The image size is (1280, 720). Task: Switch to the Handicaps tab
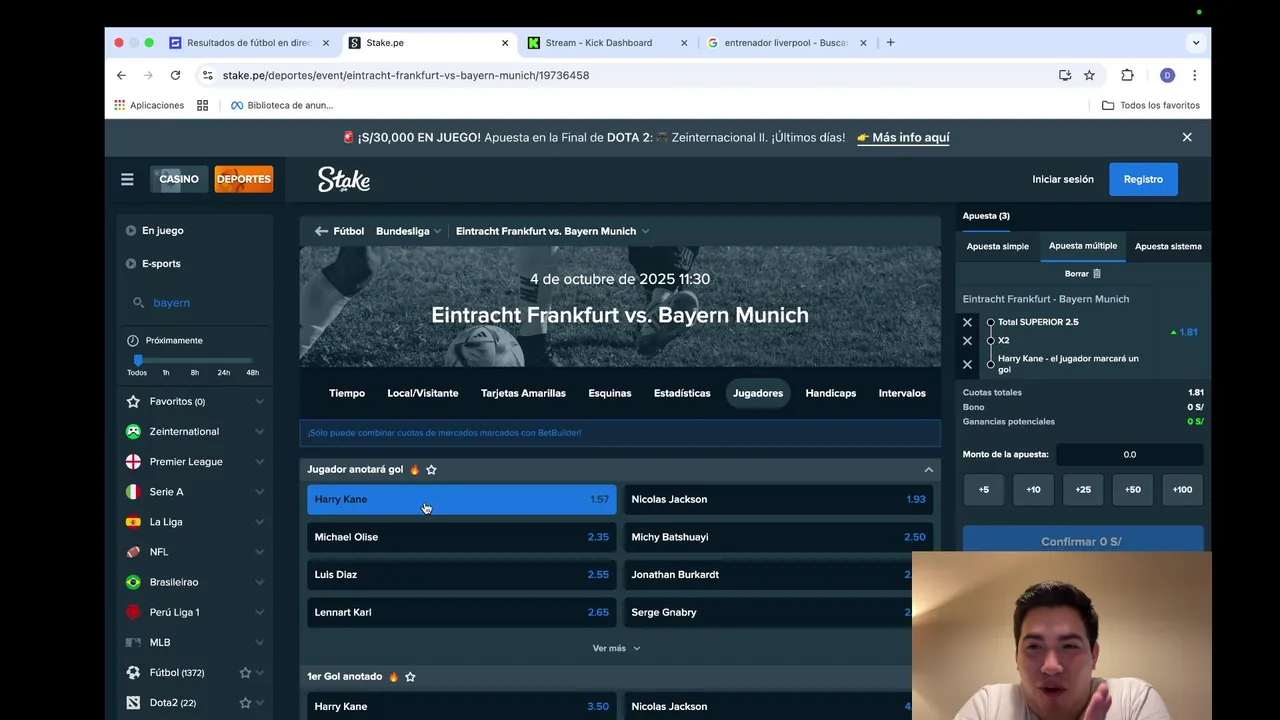(x=831, y=393)
